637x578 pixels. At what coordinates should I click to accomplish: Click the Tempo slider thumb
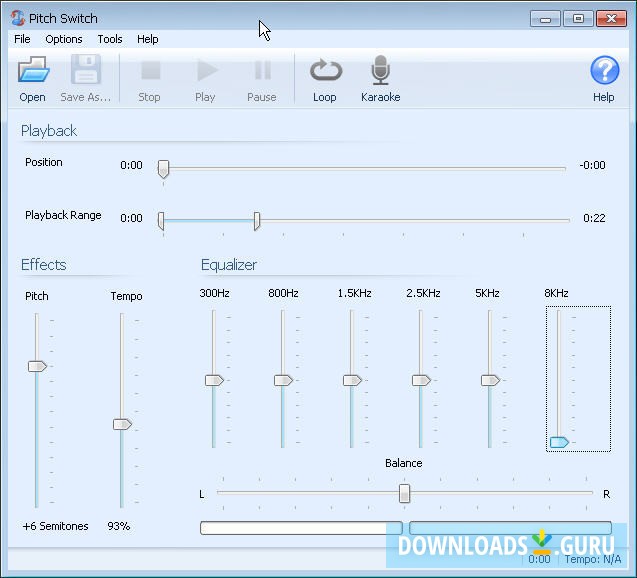pos(122,424)
